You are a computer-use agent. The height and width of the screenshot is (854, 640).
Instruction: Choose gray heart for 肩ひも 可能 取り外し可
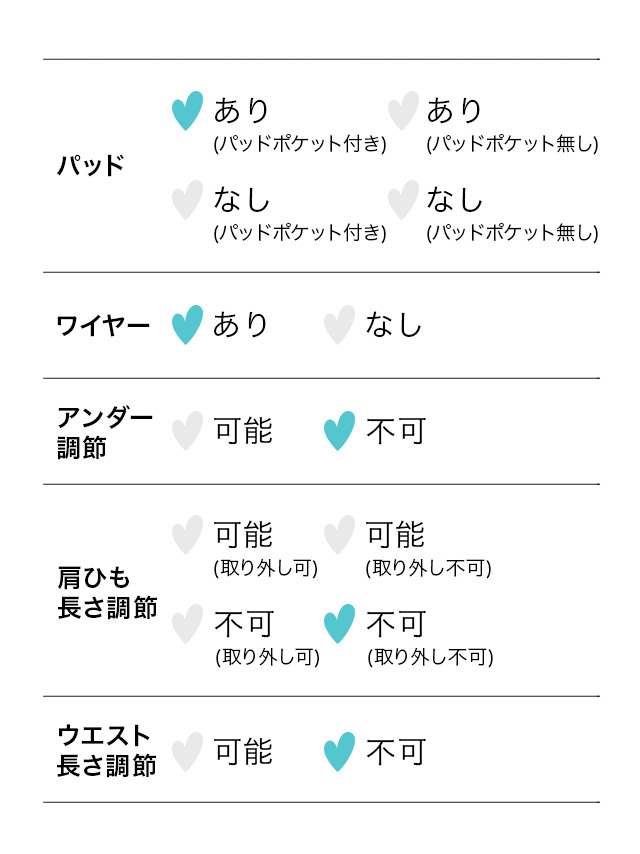click(187, 535)
